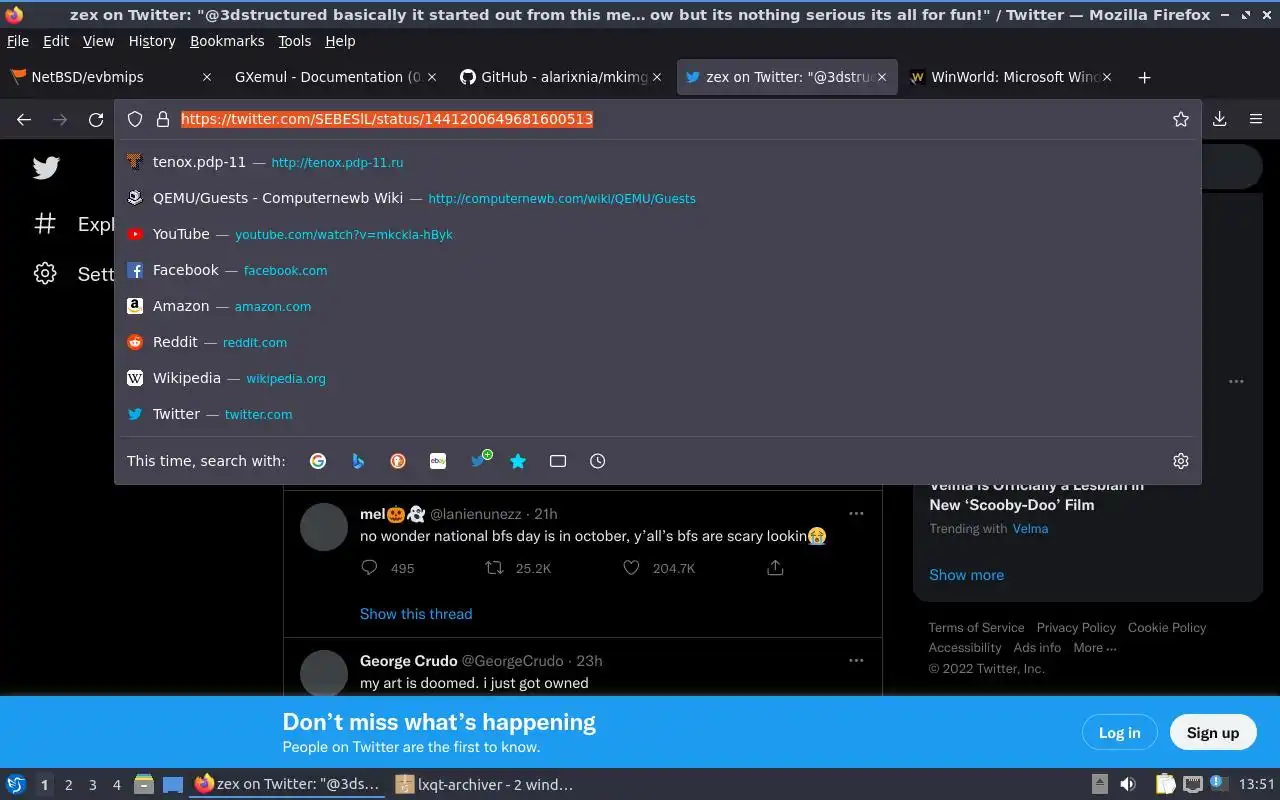Open more options on mel's tweet
The width and height of the screenshot is (1280, 800).
point(856,513)
